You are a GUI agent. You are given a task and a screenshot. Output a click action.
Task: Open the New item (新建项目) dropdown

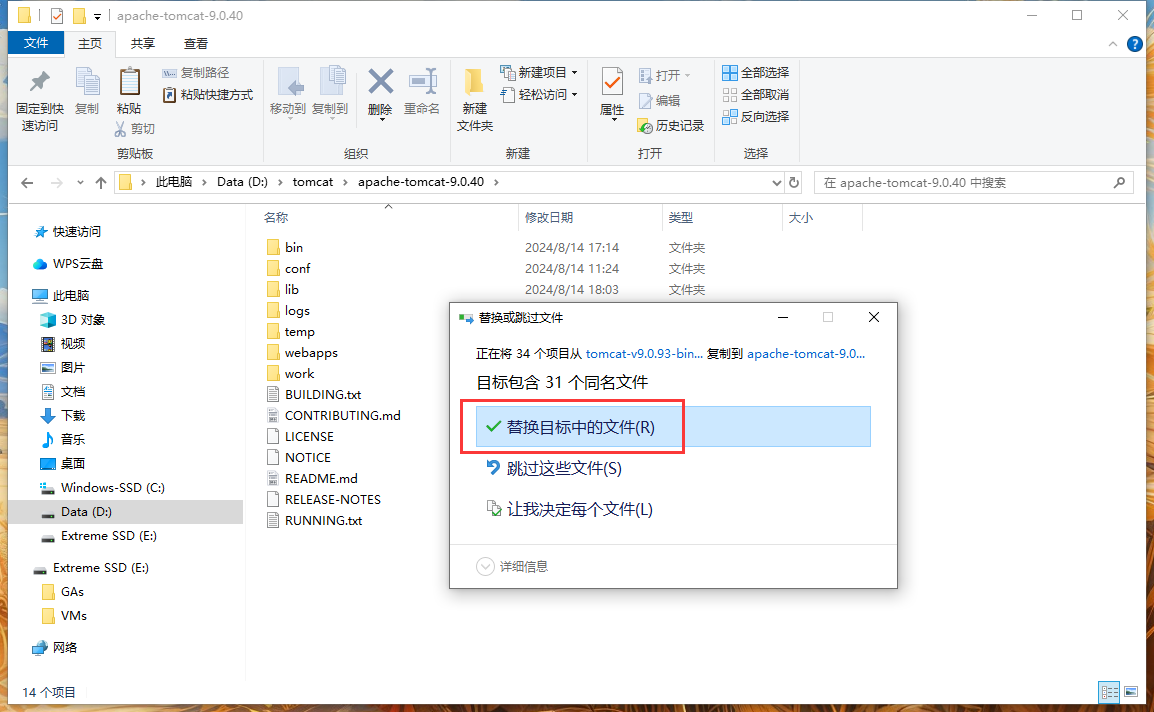[539, 72]
